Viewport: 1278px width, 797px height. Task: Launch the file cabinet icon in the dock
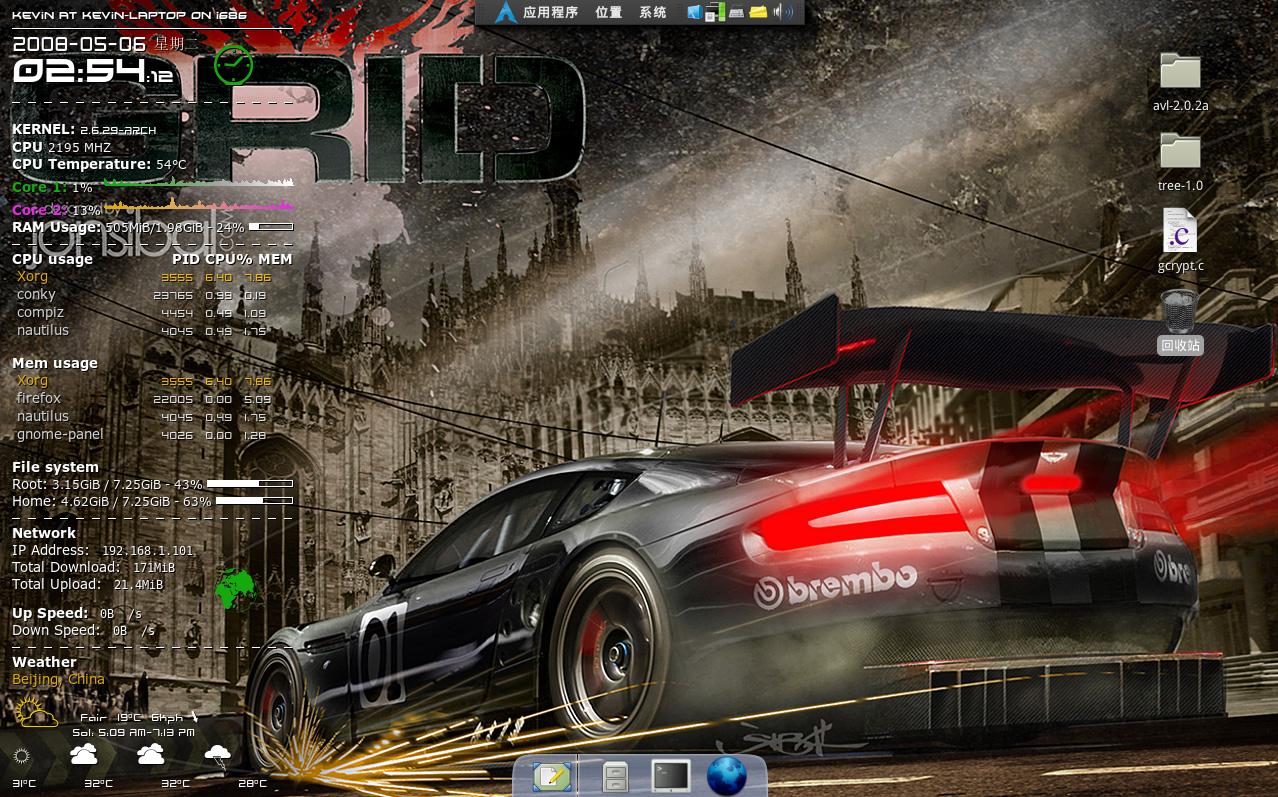pos(615,776)
